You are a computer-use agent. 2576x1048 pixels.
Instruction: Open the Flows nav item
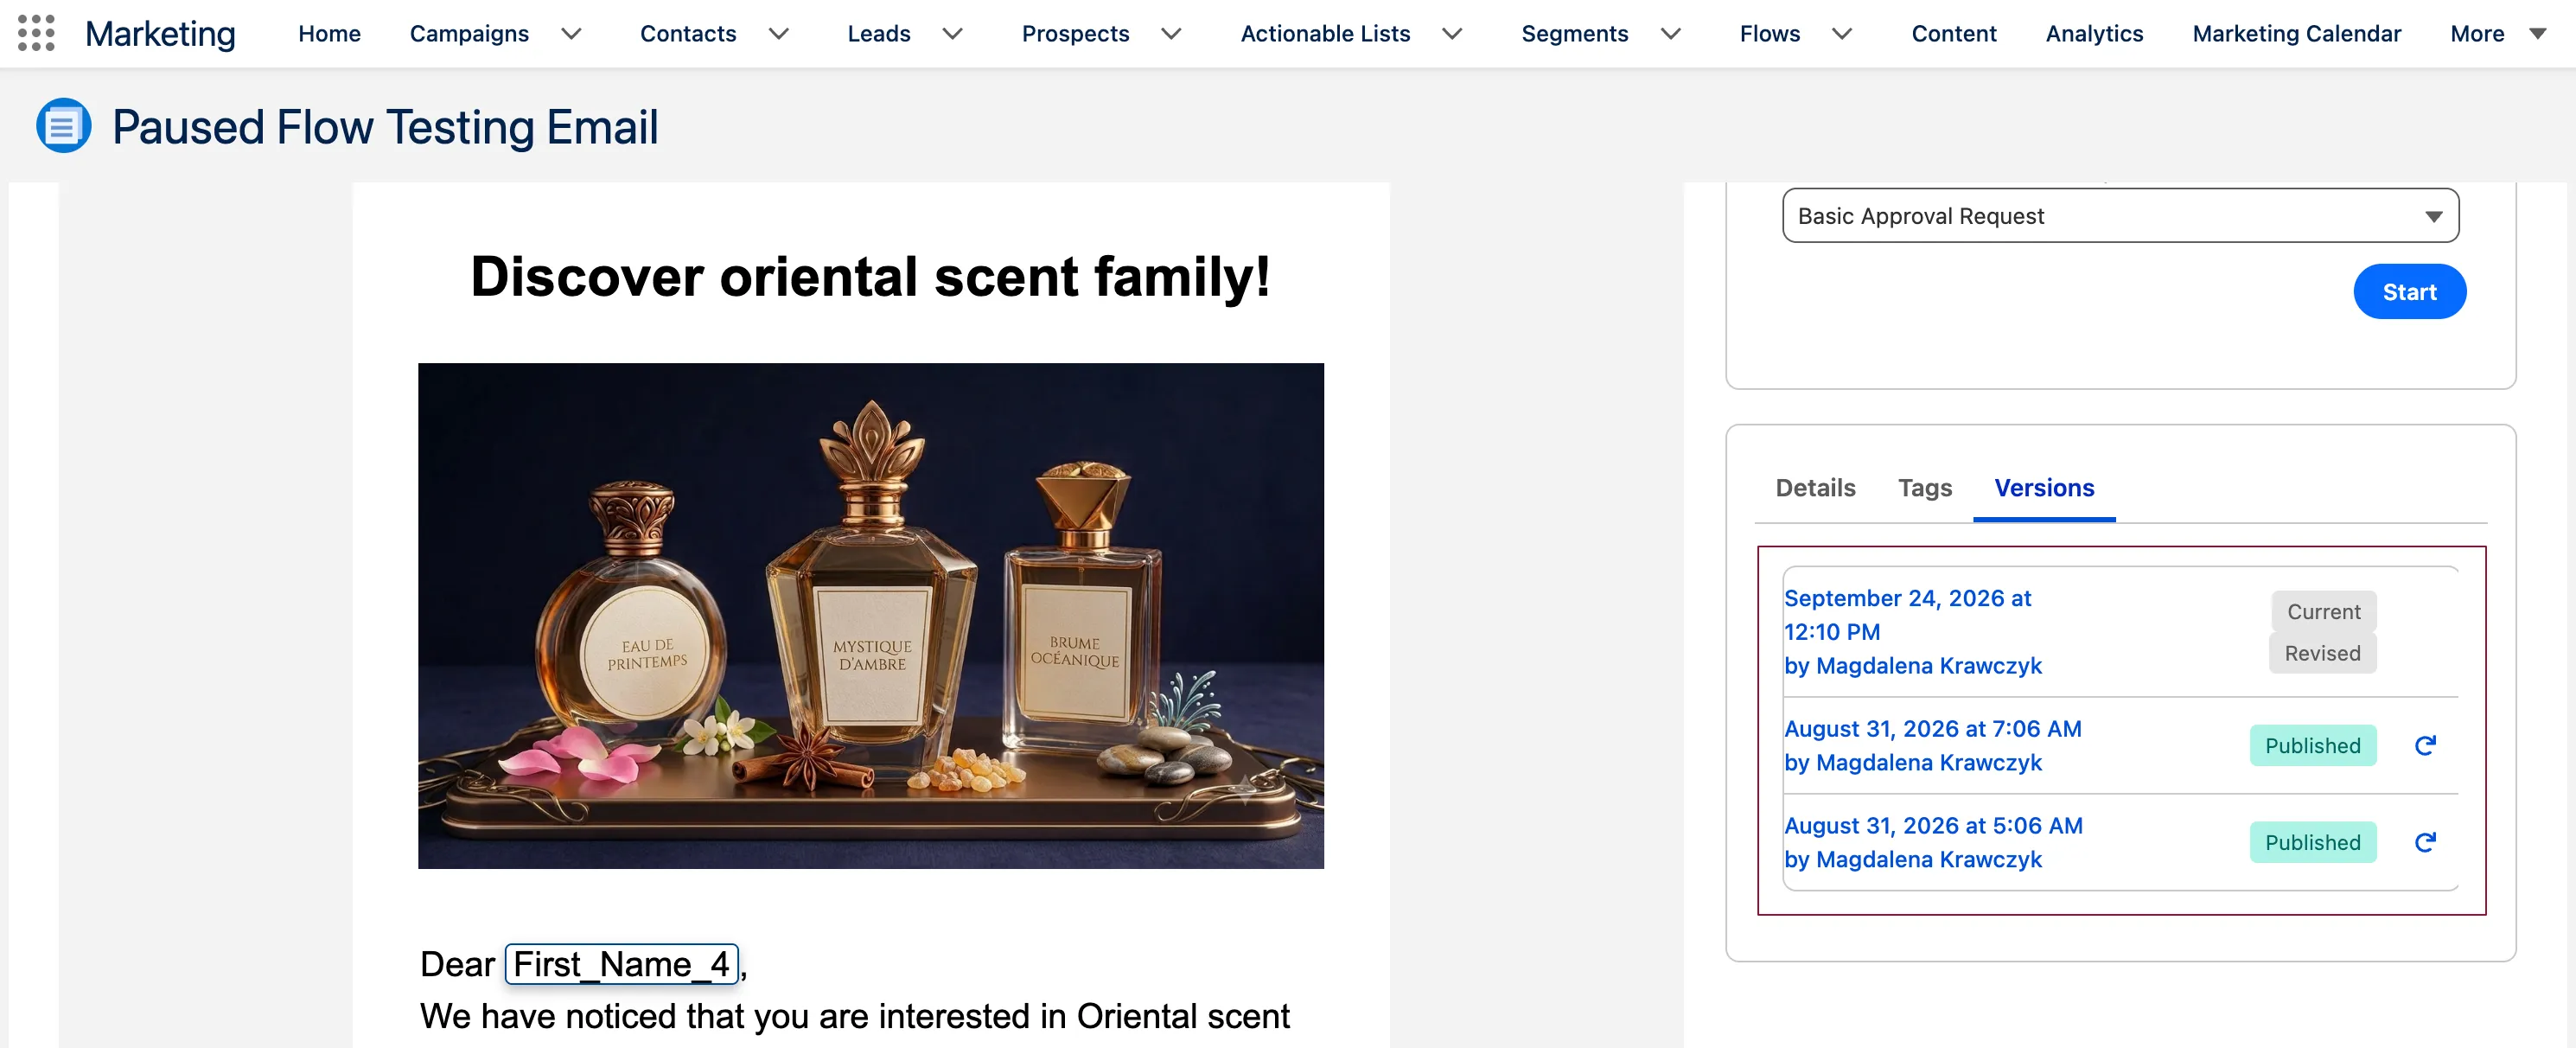[x=1769, y=34]
